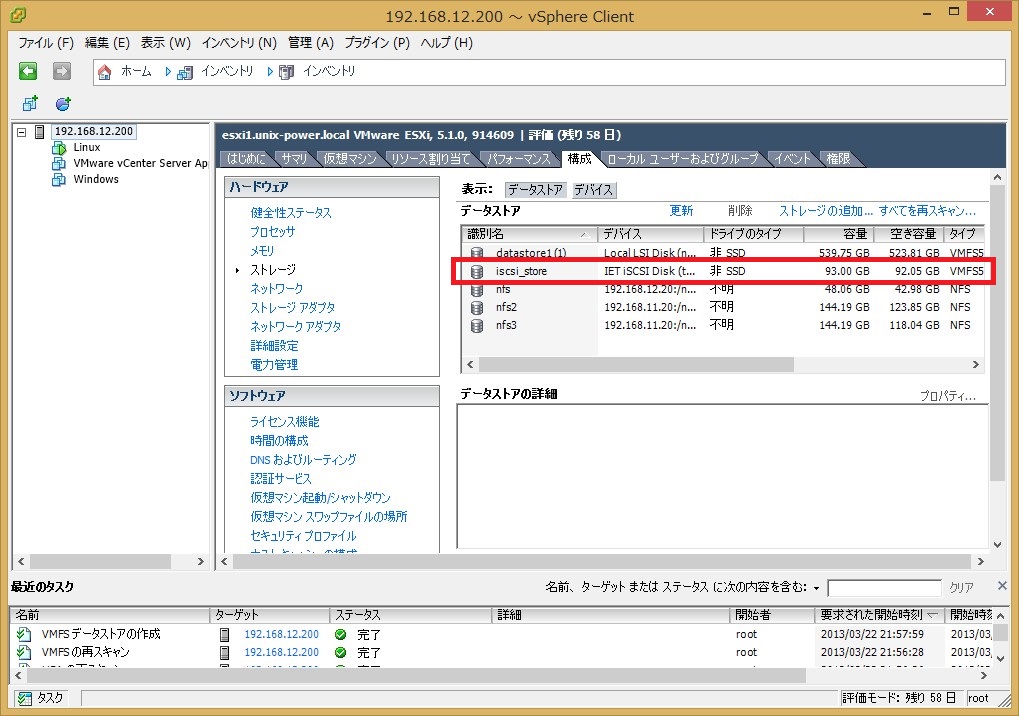
Task: Open the 管理 (A) menu
Action: coord(311,43)
